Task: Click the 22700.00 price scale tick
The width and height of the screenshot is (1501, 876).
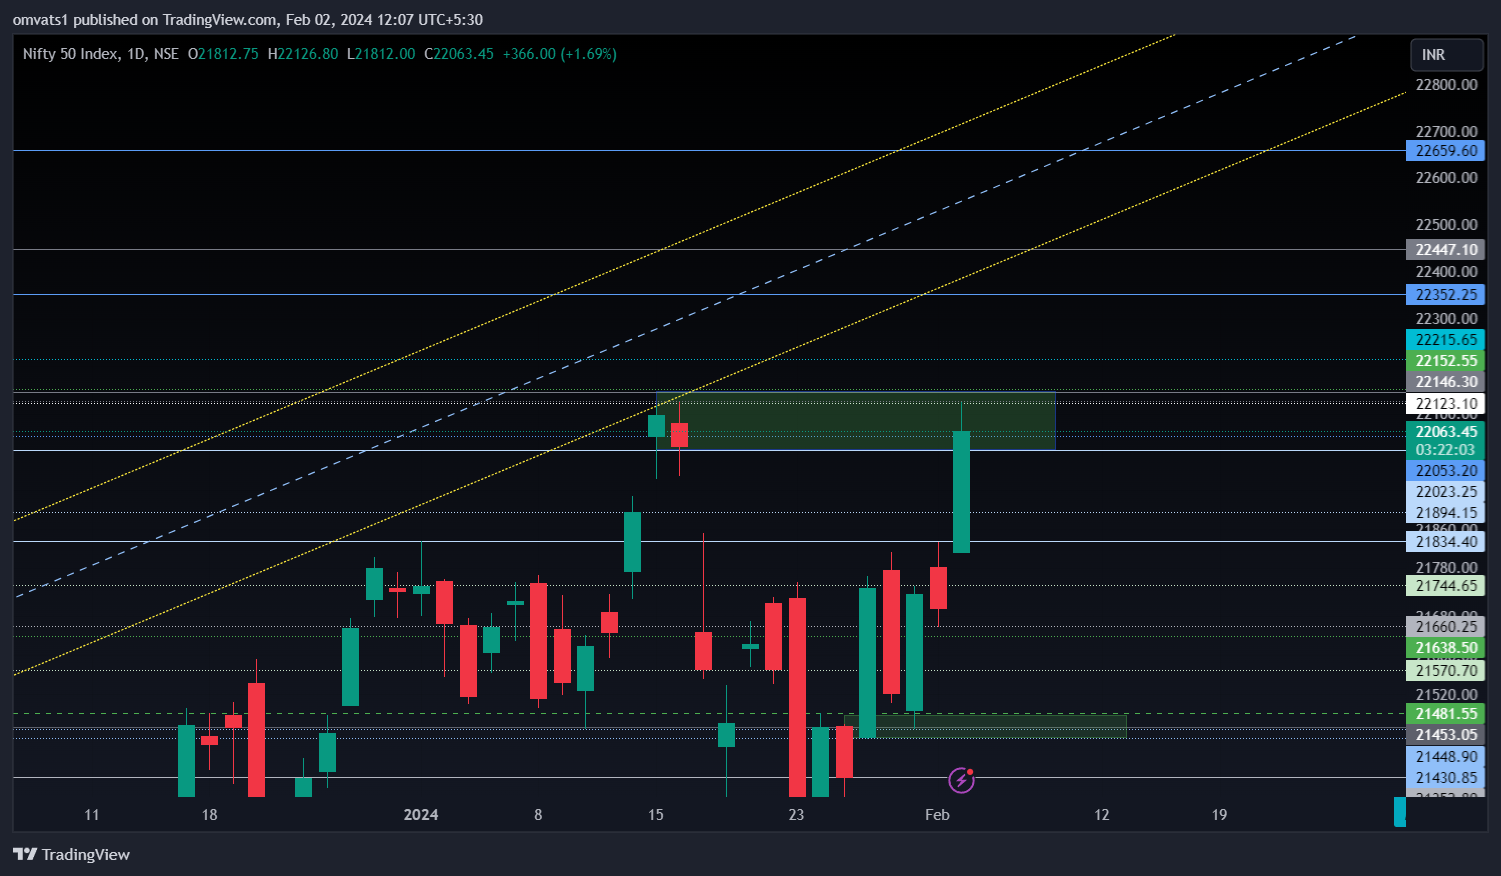Action: pos(1446,132)
